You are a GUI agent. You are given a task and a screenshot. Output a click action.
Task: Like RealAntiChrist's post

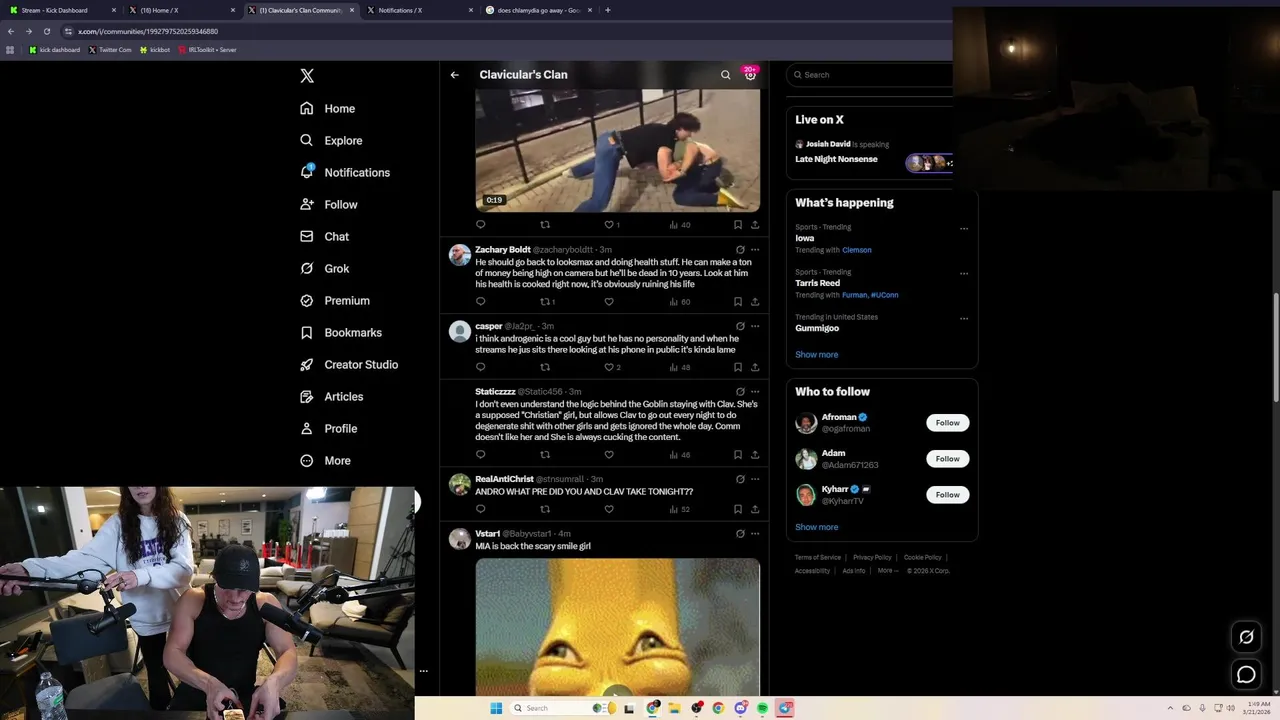pos(609,509)
